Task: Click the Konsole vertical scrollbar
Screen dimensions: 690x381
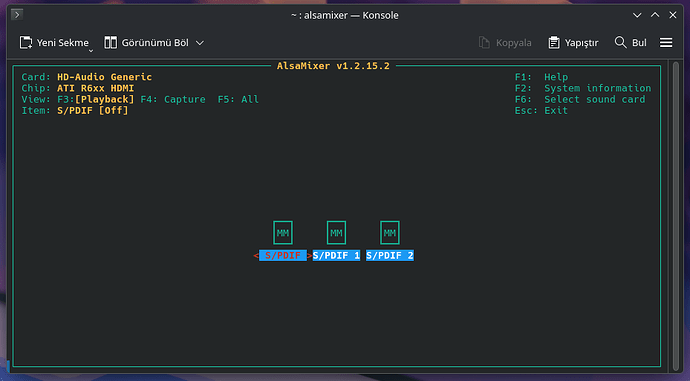Action: click(676, 216)
